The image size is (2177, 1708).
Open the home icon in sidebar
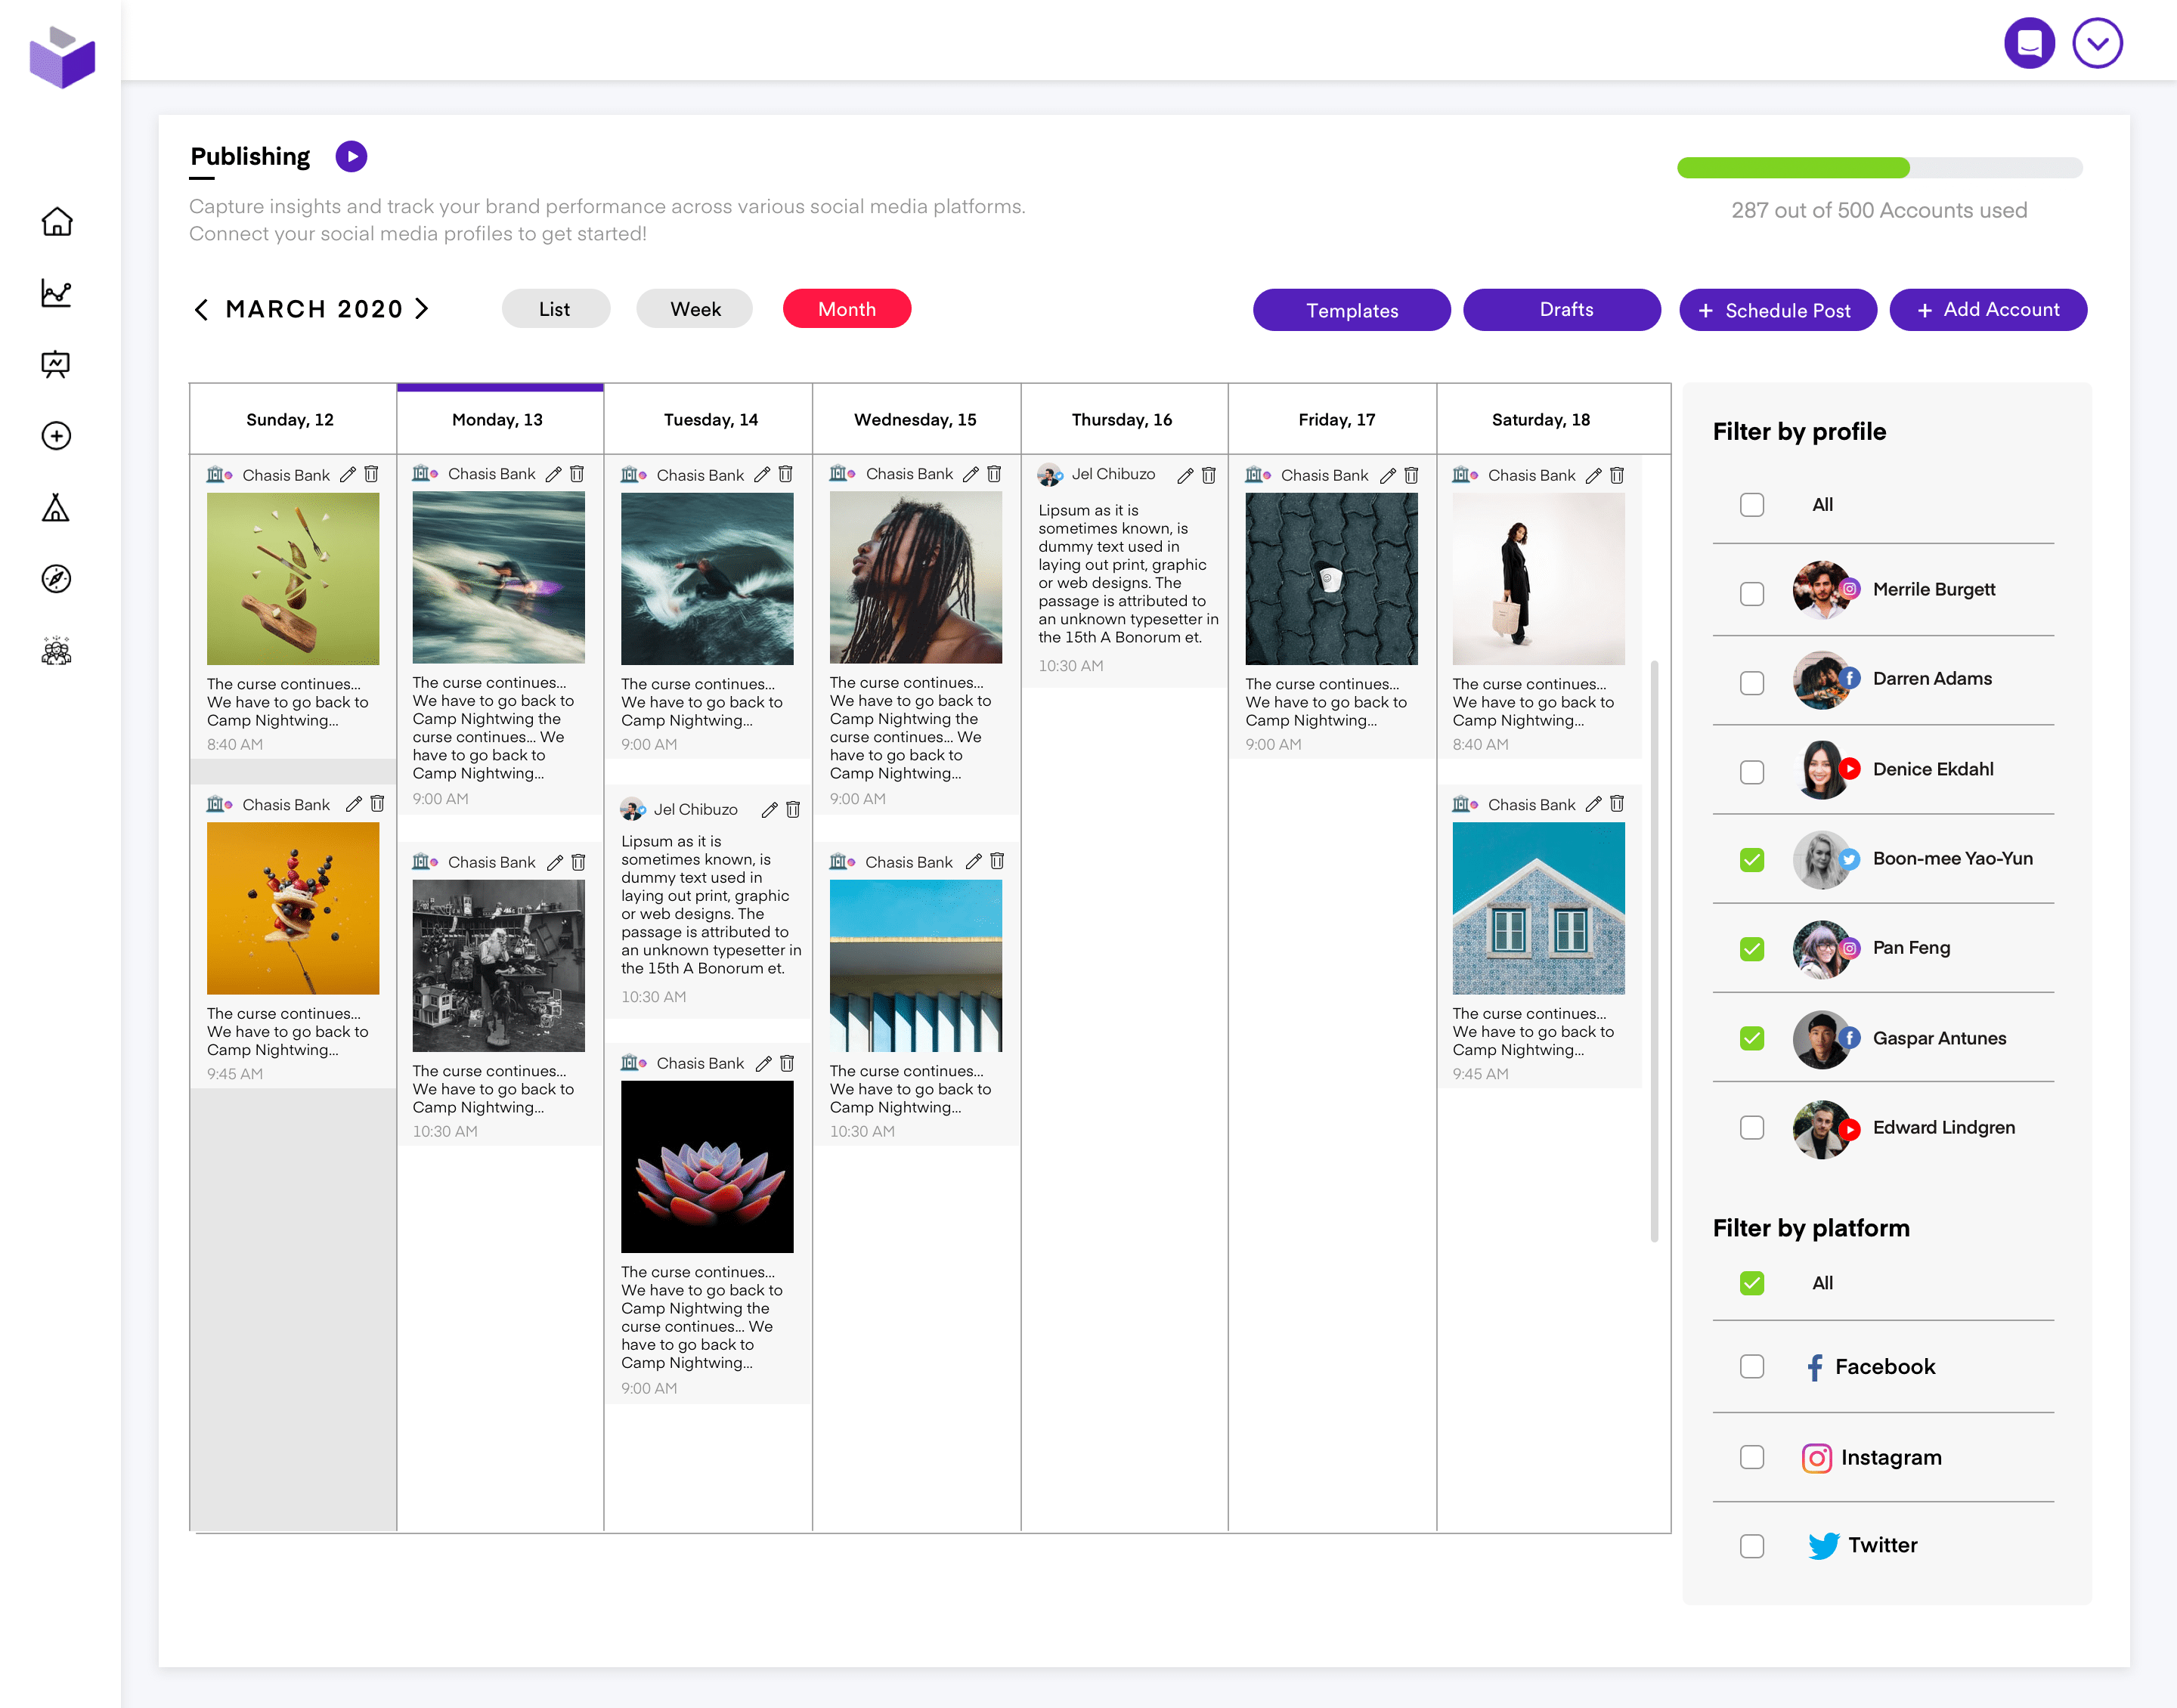(x=56, y=222)
